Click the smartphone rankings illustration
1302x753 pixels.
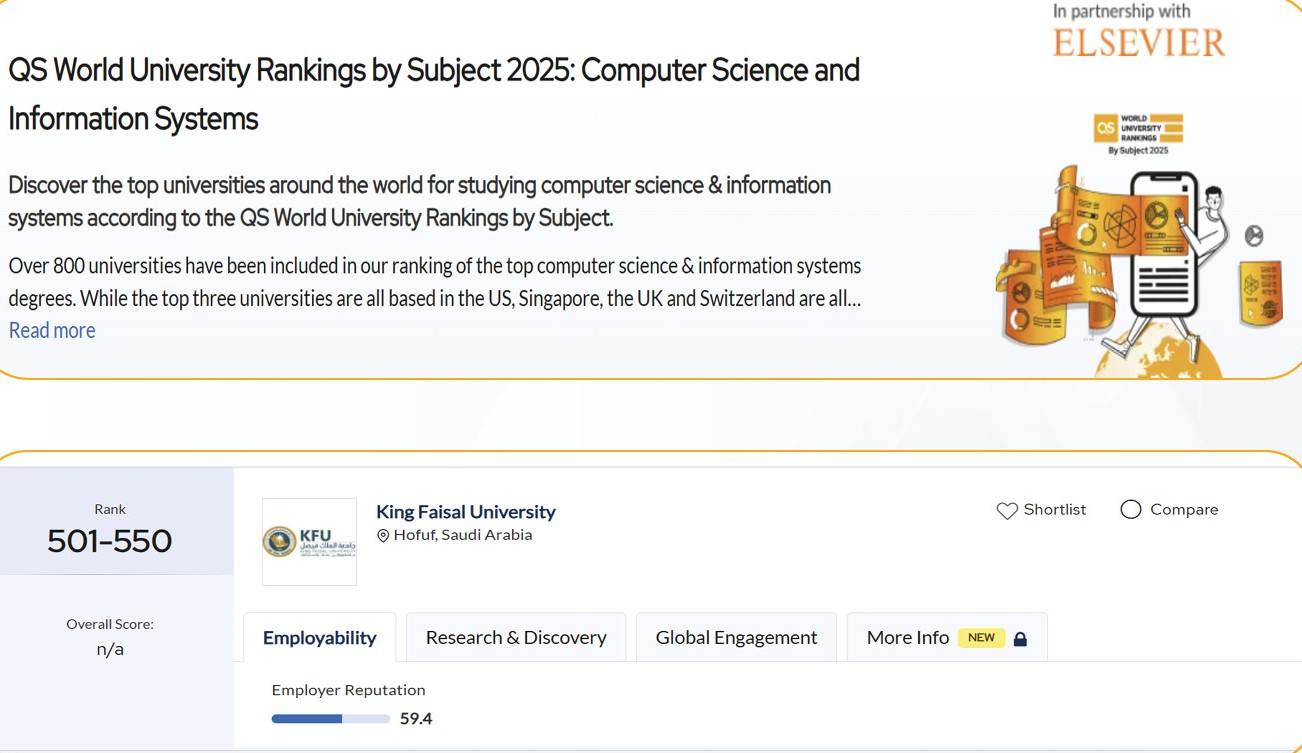(x=1162, y=245)
